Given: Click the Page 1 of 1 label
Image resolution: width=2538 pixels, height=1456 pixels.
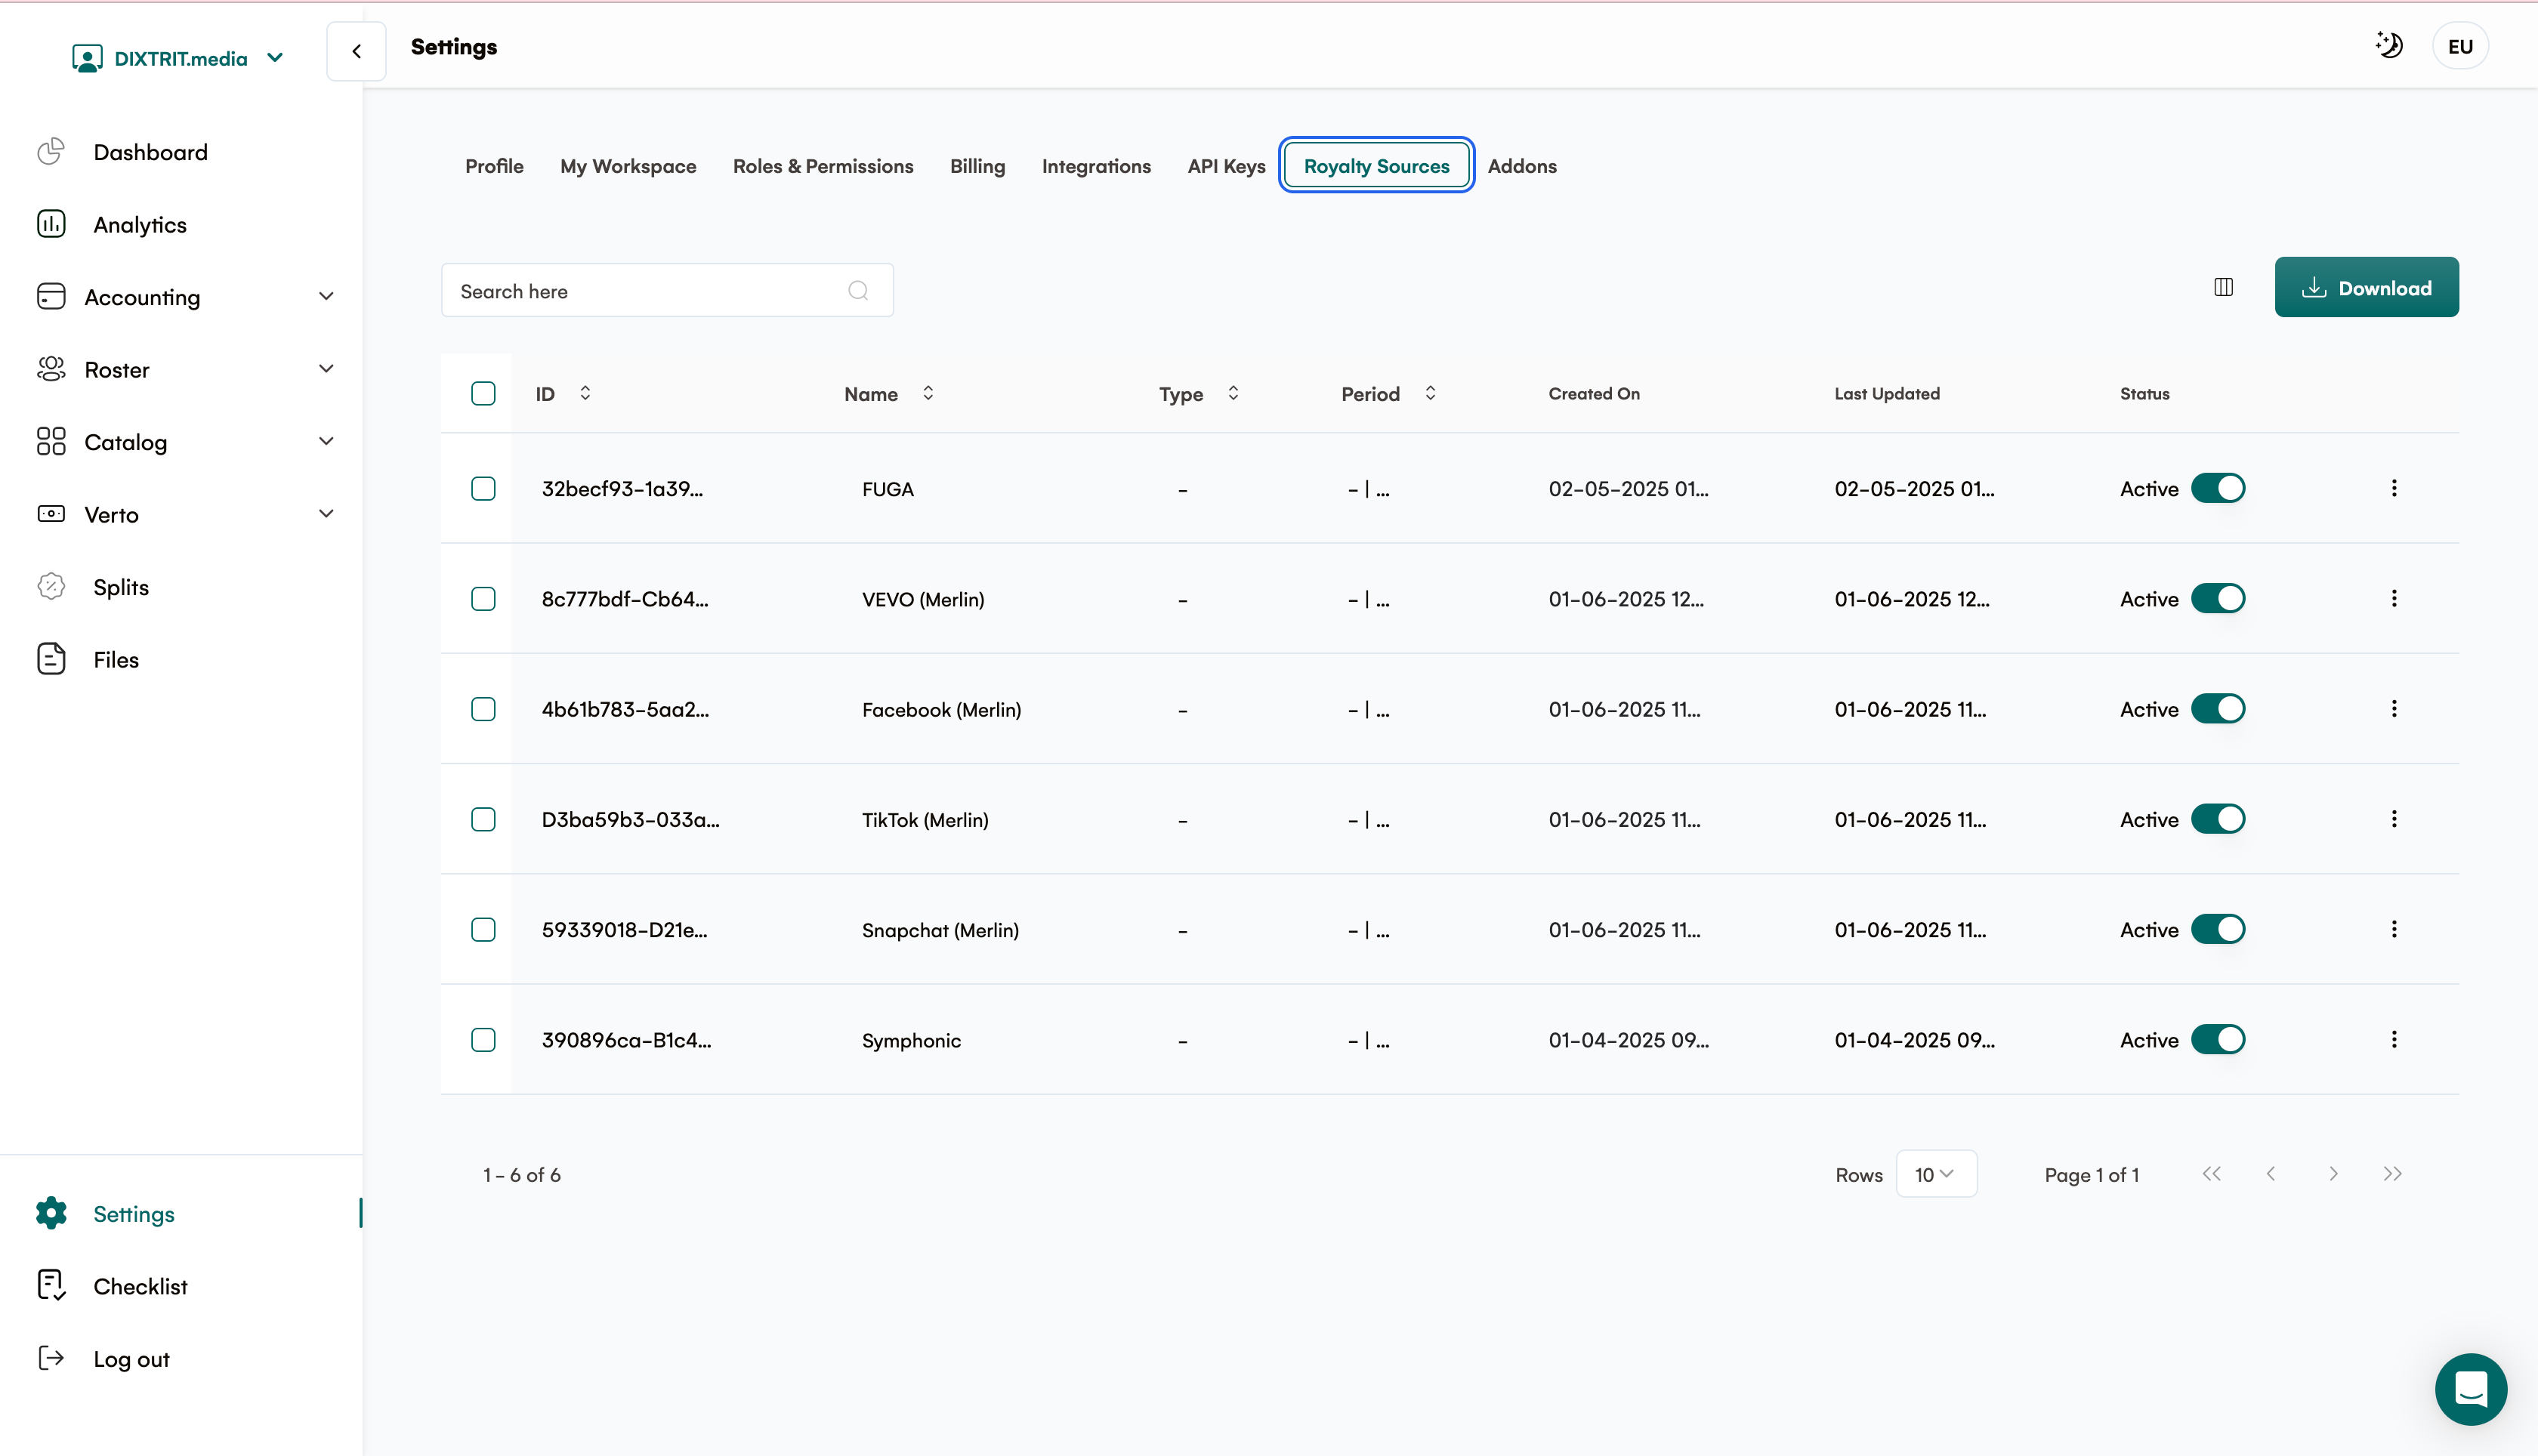Looking at the screenshot, I should point(2091,1175).
